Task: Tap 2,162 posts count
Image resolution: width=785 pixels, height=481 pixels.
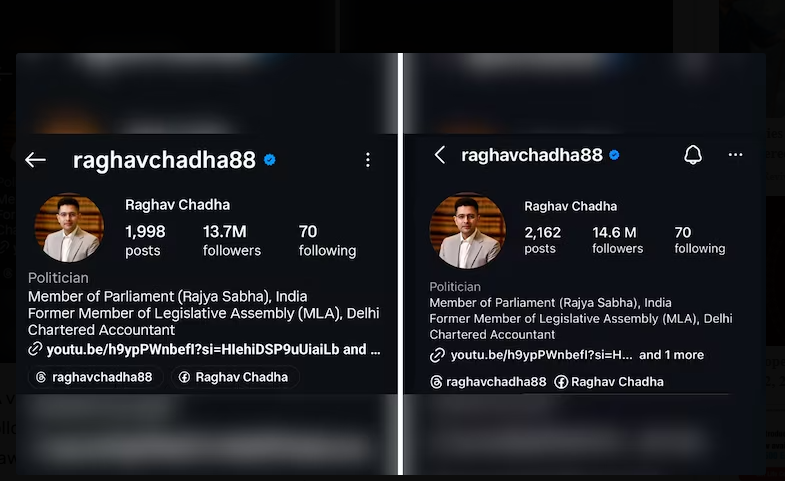Action: pos(543,240)
